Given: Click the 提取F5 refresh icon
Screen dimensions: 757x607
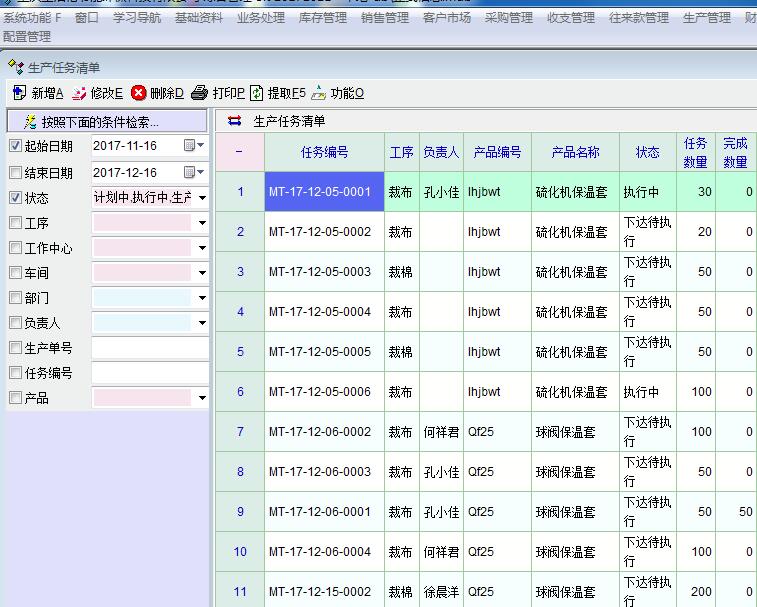Looking at the screenshot, I should 257,93.
